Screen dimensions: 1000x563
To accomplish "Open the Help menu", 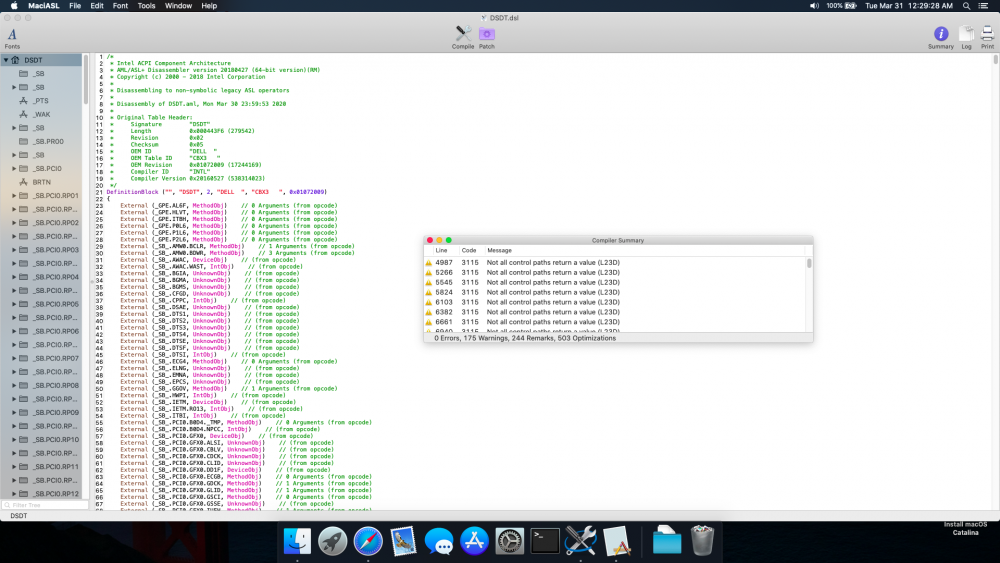I will pos(209,6).
